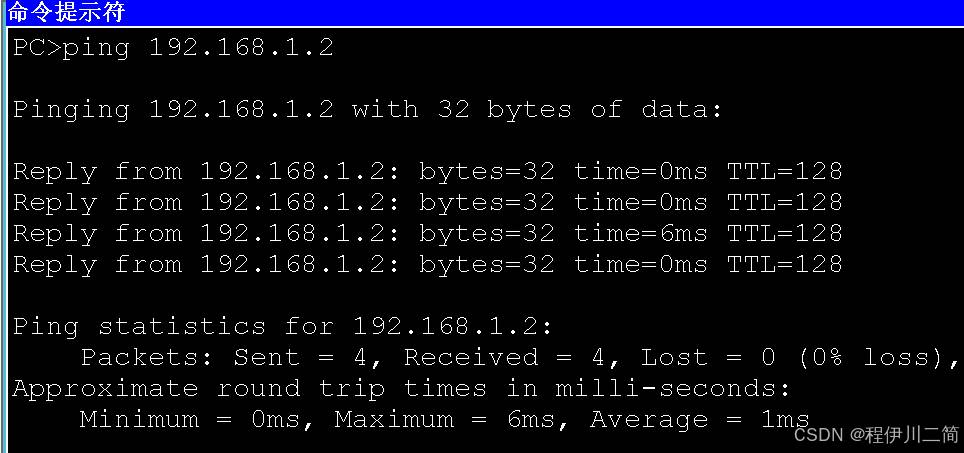Click the "Ping statistics for 192.168.1.2" line
Image resolution: width=964 pixels, height=453 pixels.
click(282, 326)
